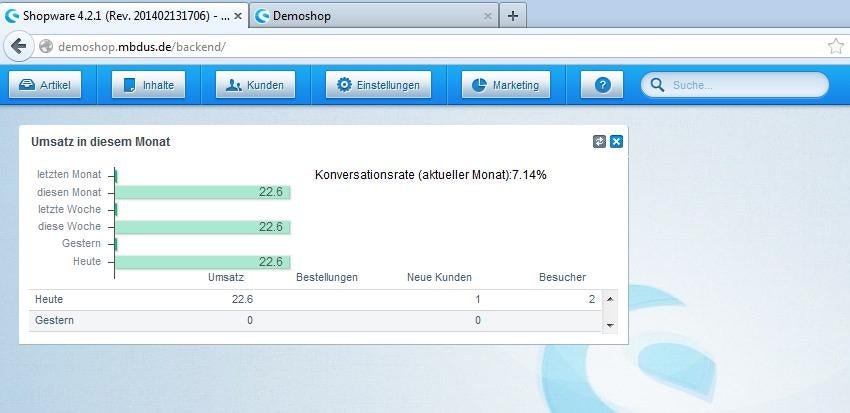Go back with the browser back arrow
Screen dimensions: 850x413
pyautogui.click(x=18, y=47)
